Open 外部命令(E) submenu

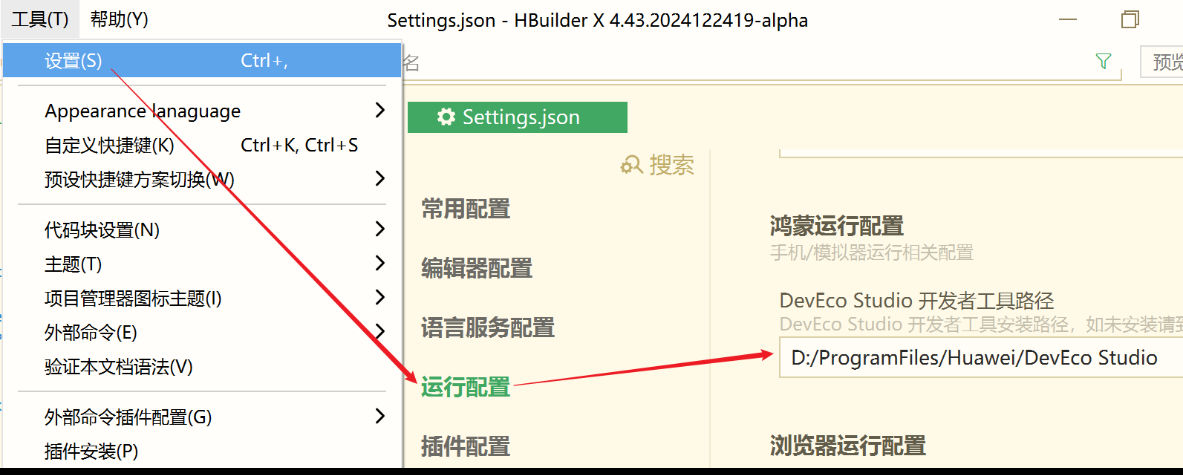[x=201, y=332]
